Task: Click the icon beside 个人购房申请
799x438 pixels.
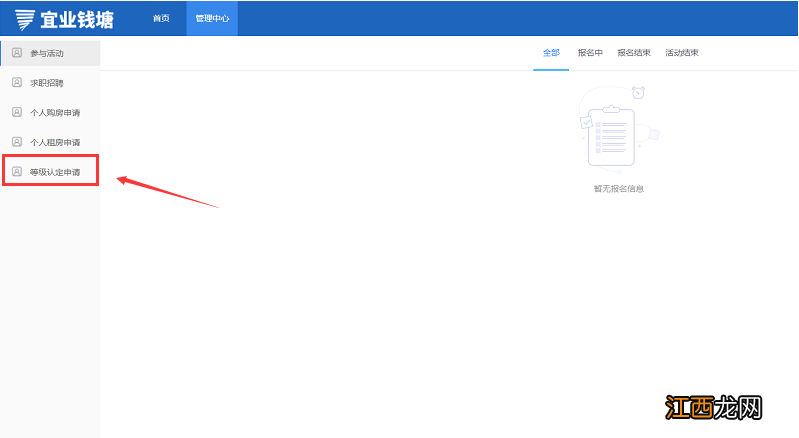Action: pyautogui.click(x=16, y=112)
